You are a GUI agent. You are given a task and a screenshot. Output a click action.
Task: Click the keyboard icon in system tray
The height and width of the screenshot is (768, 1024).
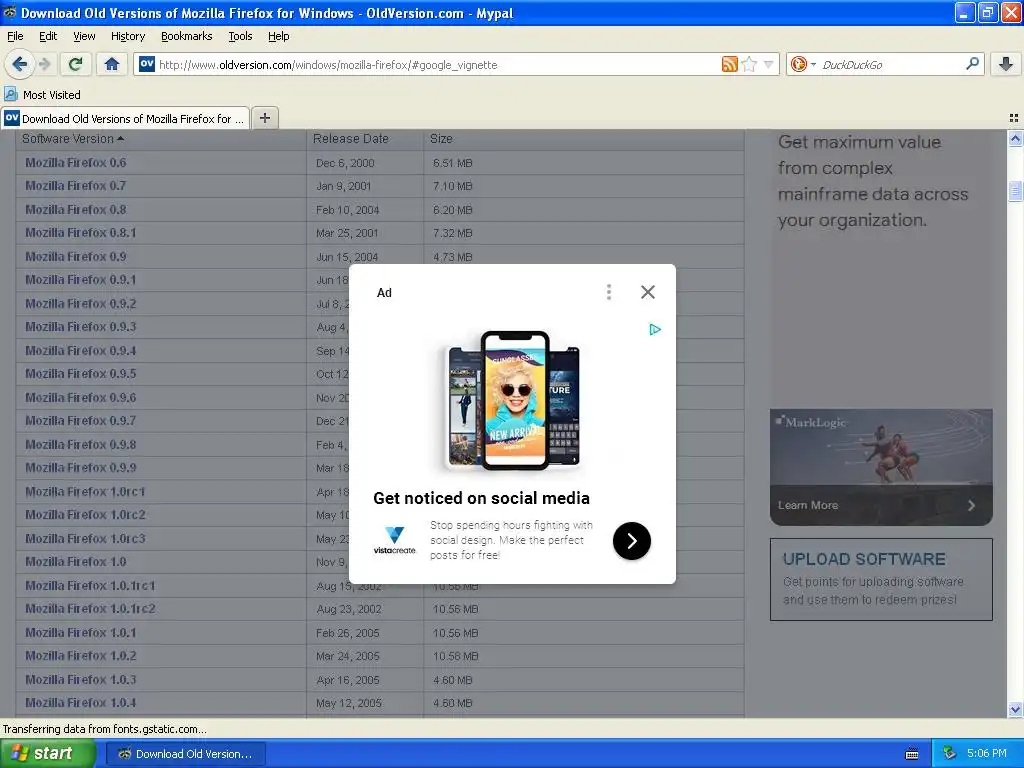point(912,754)
